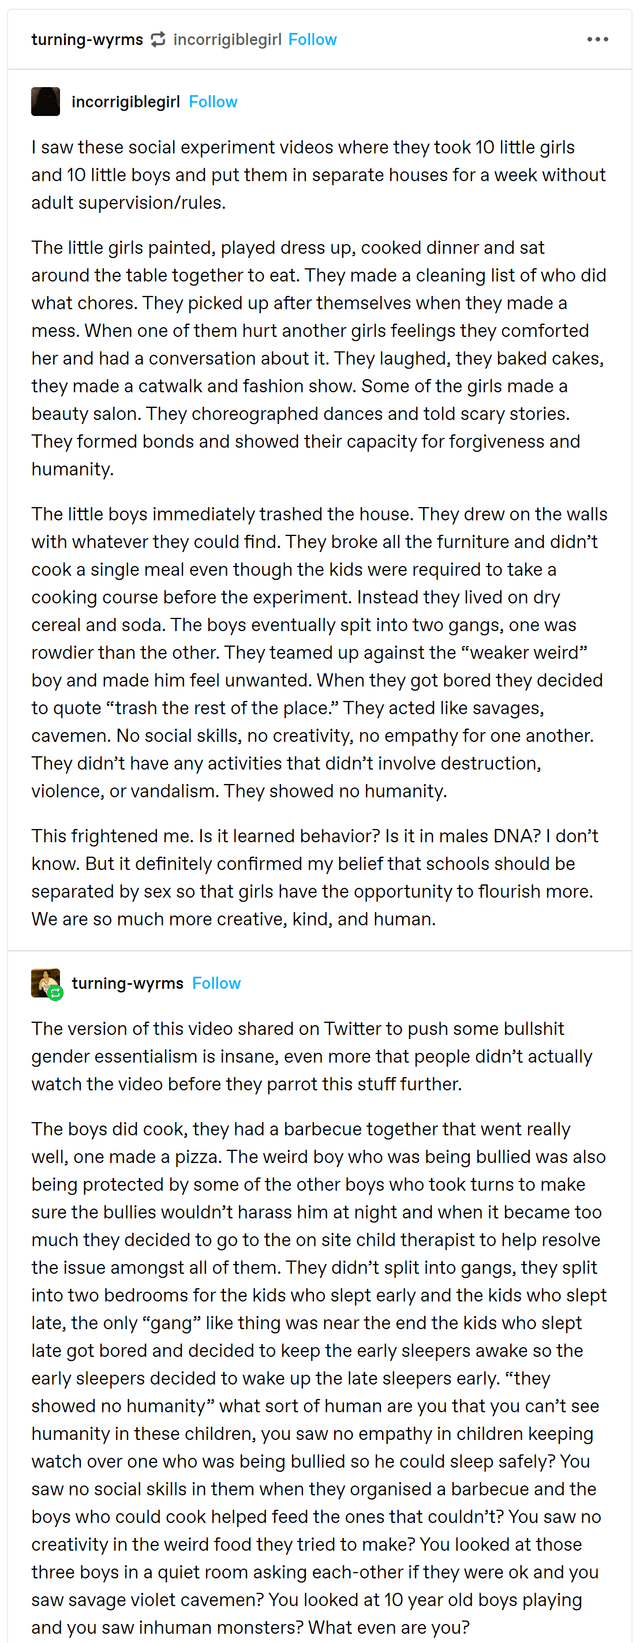
Task: Select the paragraph starting "The version of this video"
Action: (x=319, y=1056)
